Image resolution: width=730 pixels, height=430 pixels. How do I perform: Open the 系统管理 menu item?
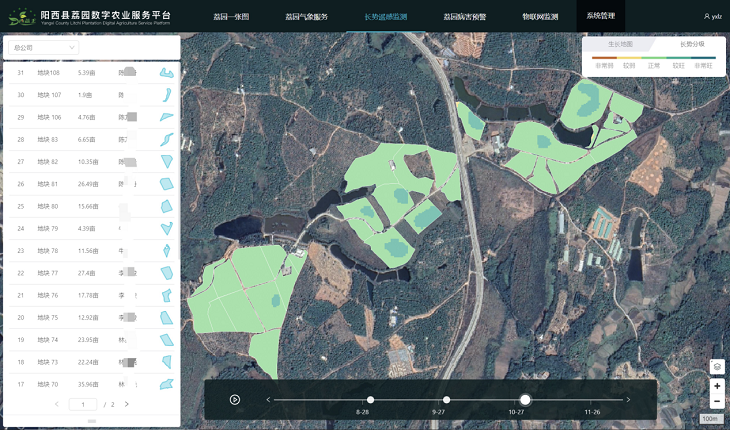point(601,17)
